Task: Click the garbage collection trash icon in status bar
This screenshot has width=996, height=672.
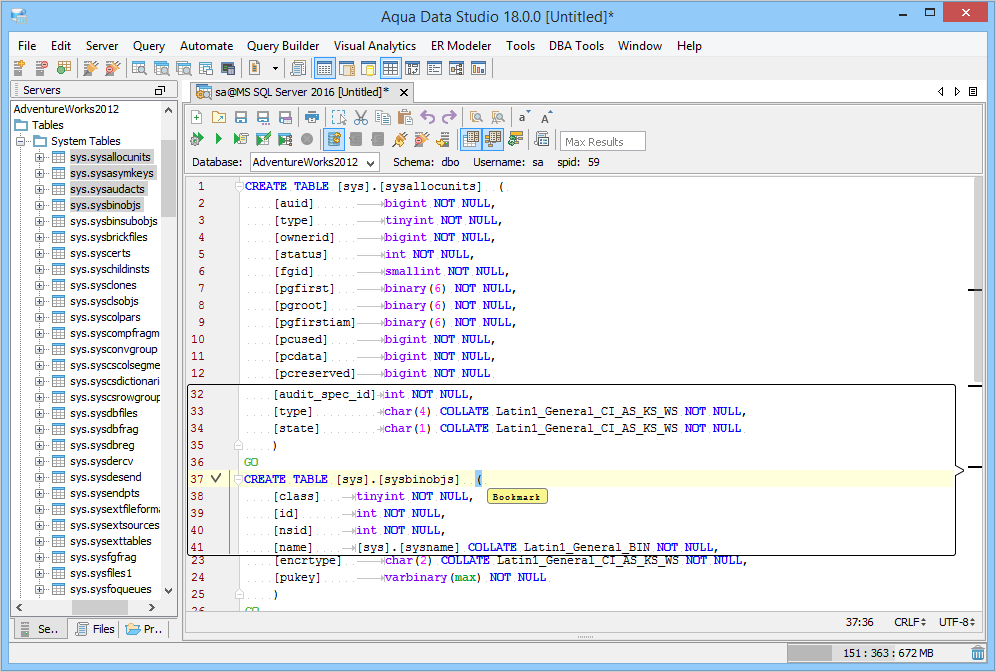Action: [x=977, y=653]
